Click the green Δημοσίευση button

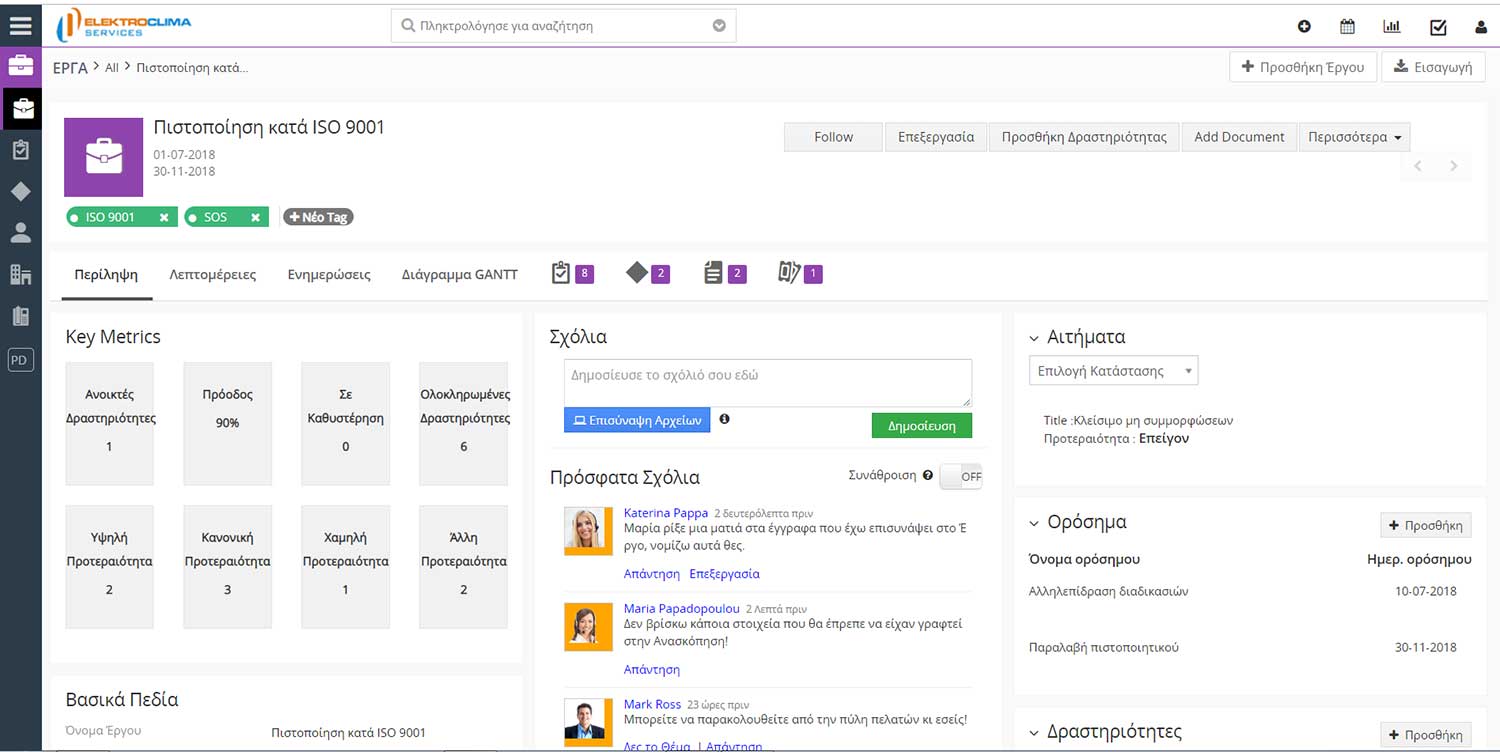[x=922, y=426]
